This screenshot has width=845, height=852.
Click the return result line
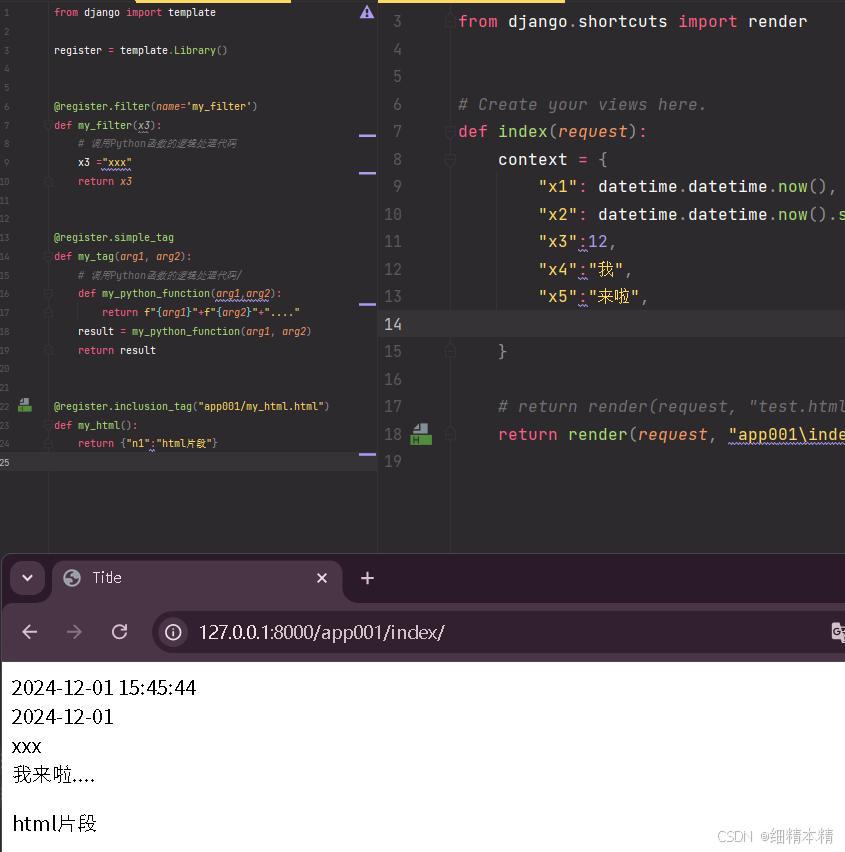point(117,350)
